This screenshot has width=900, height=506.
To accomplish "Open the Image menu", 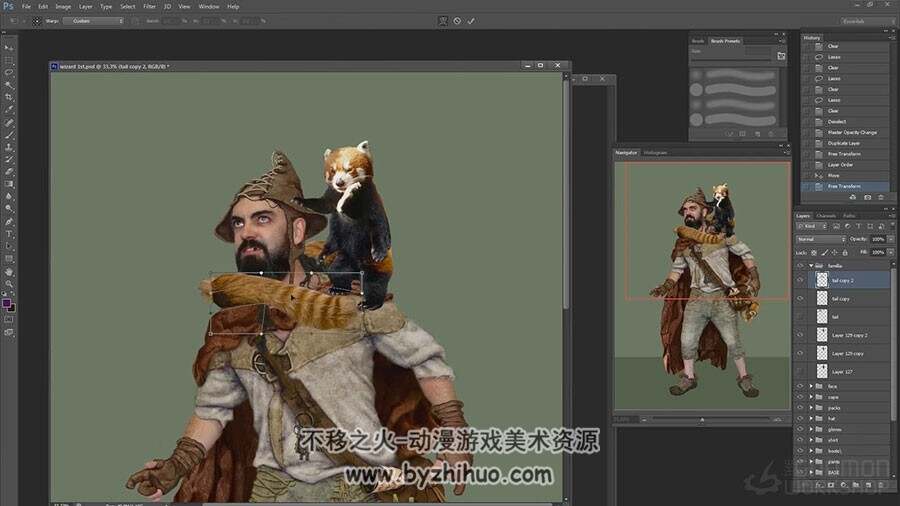I will [63, 6].
